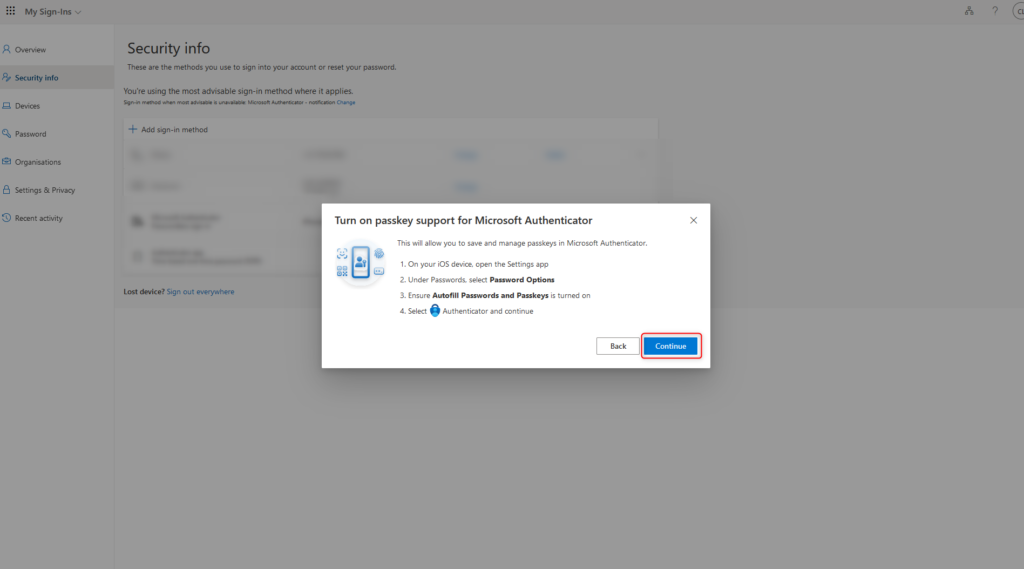Click the Sign out everywhere link
Viewport: 1024px width, 569px height.
click(x=200, y=292)
